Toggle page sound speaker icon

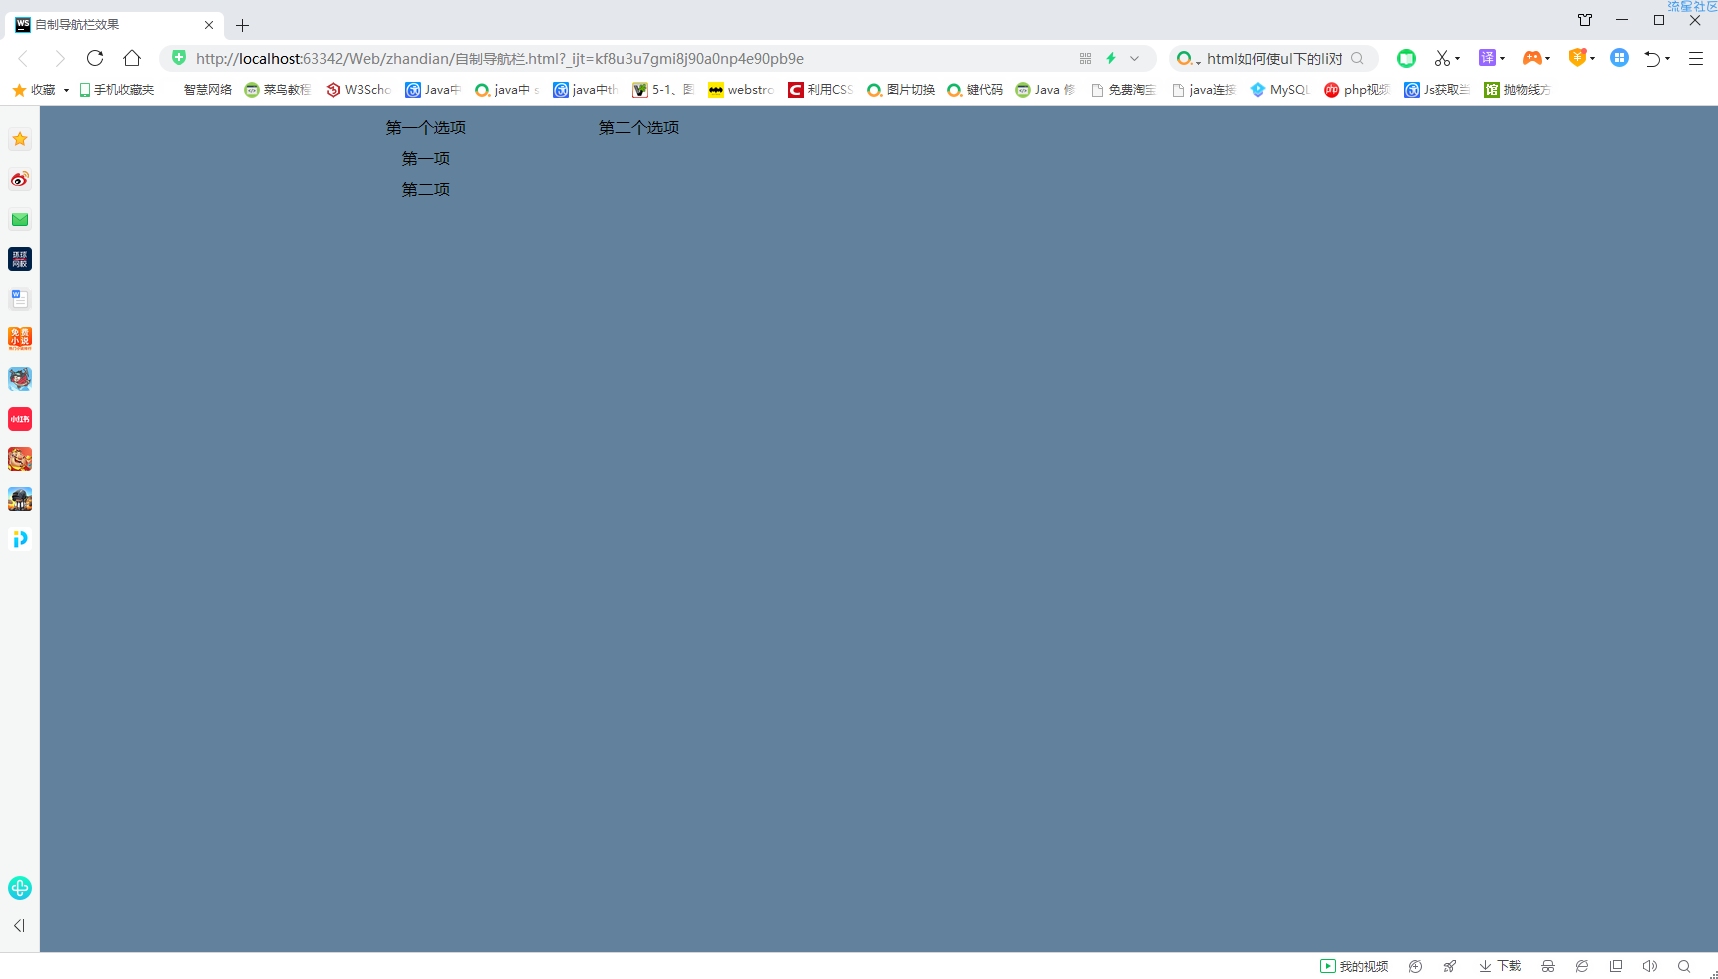pyautogui.click(x=1650, y=966)
